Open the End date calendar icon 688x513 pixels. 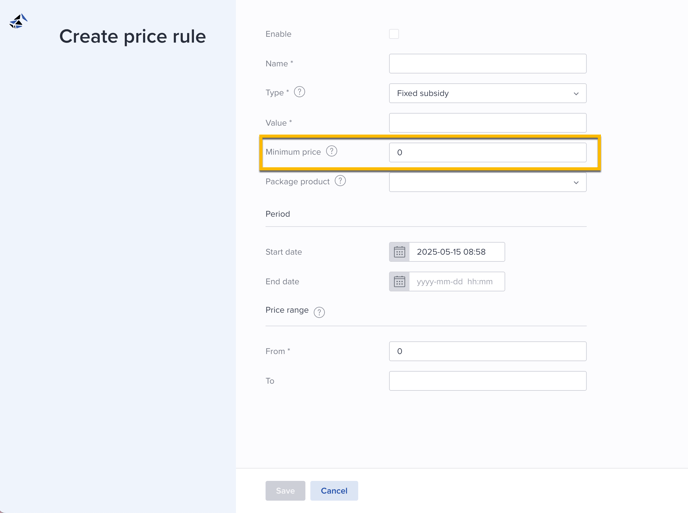click(399, 282)
